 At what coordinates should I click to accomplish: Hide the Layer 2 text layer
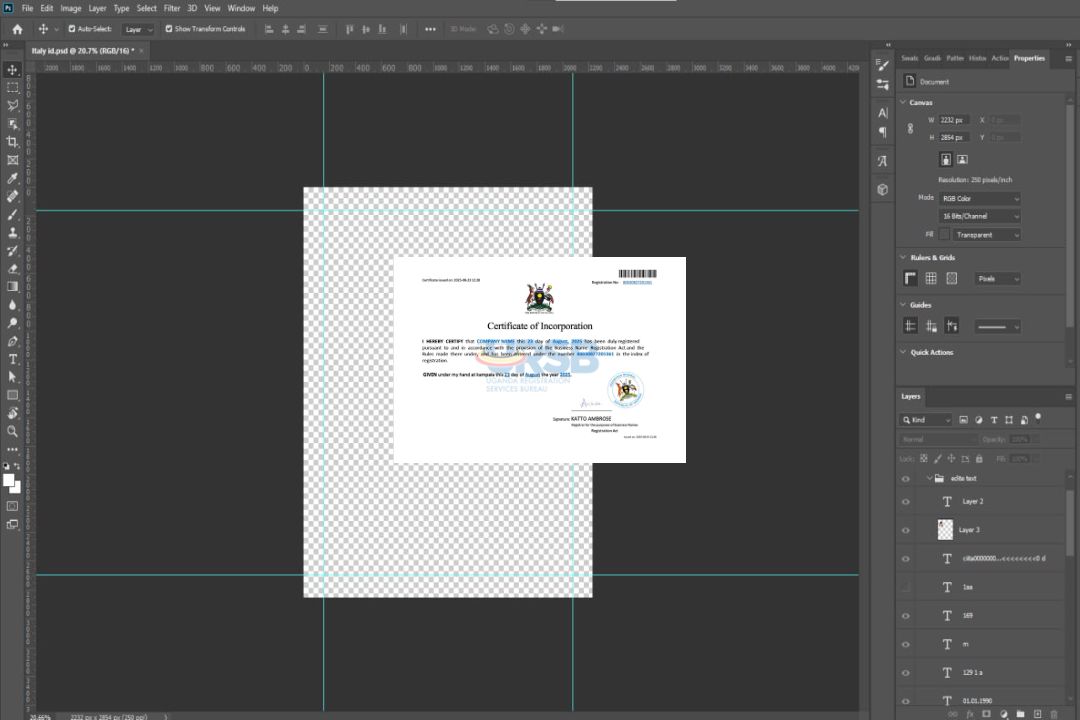pos(906,502)
